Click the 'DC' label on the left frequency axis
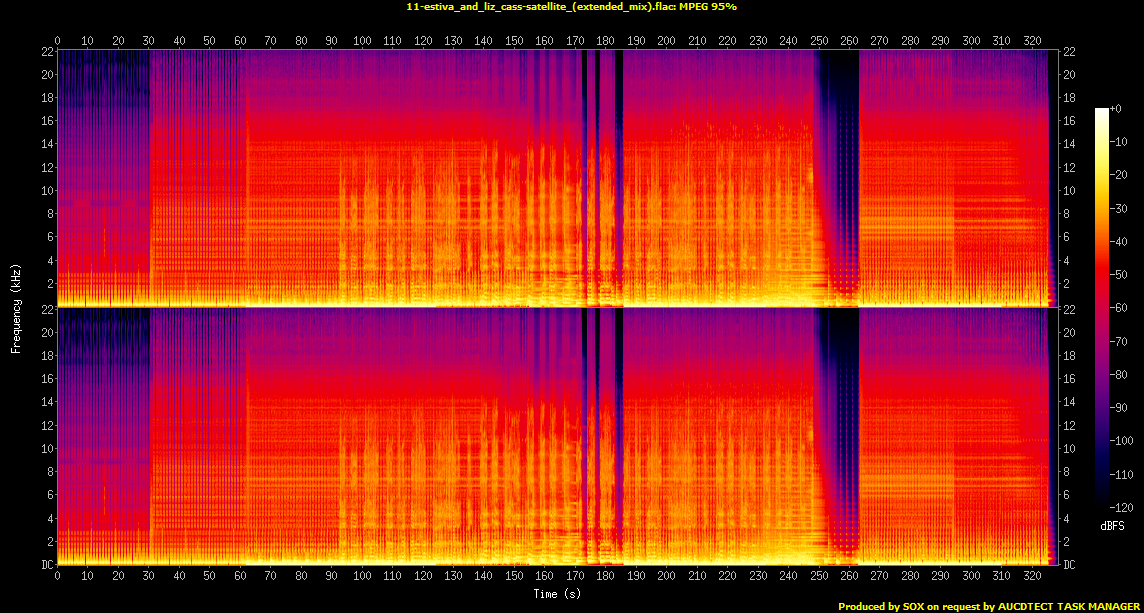Image resolution: width=1144 pixels, height=613 pixels. pos(45,565)
